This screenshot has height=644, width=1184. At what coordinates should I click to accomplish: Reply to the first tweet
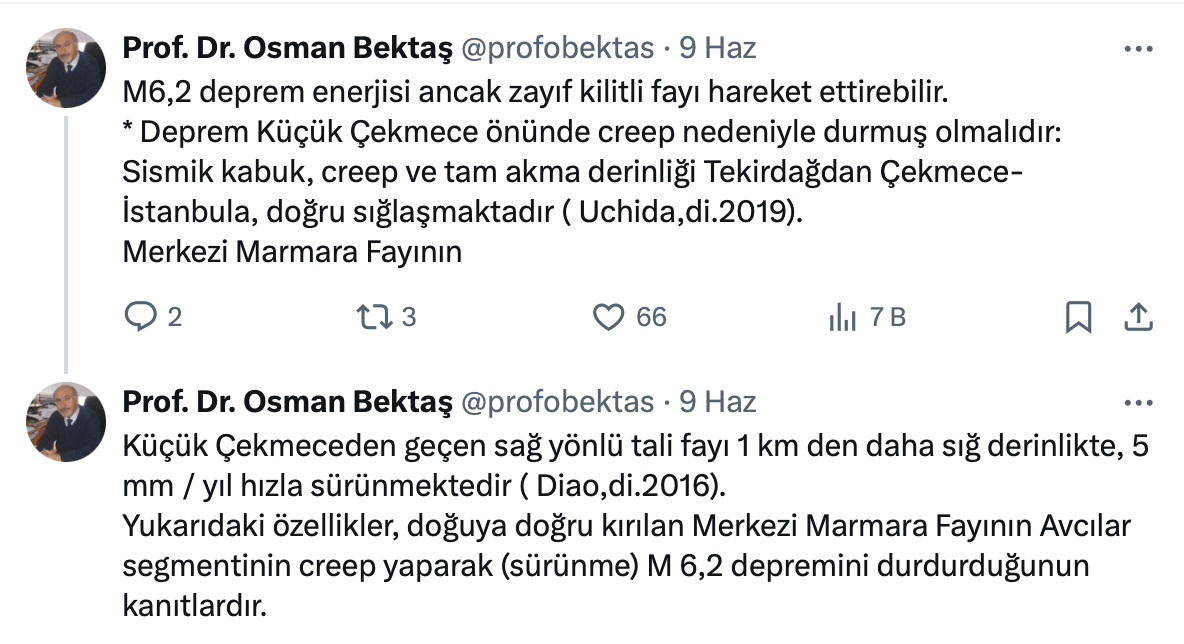click(x=138, y=317)
